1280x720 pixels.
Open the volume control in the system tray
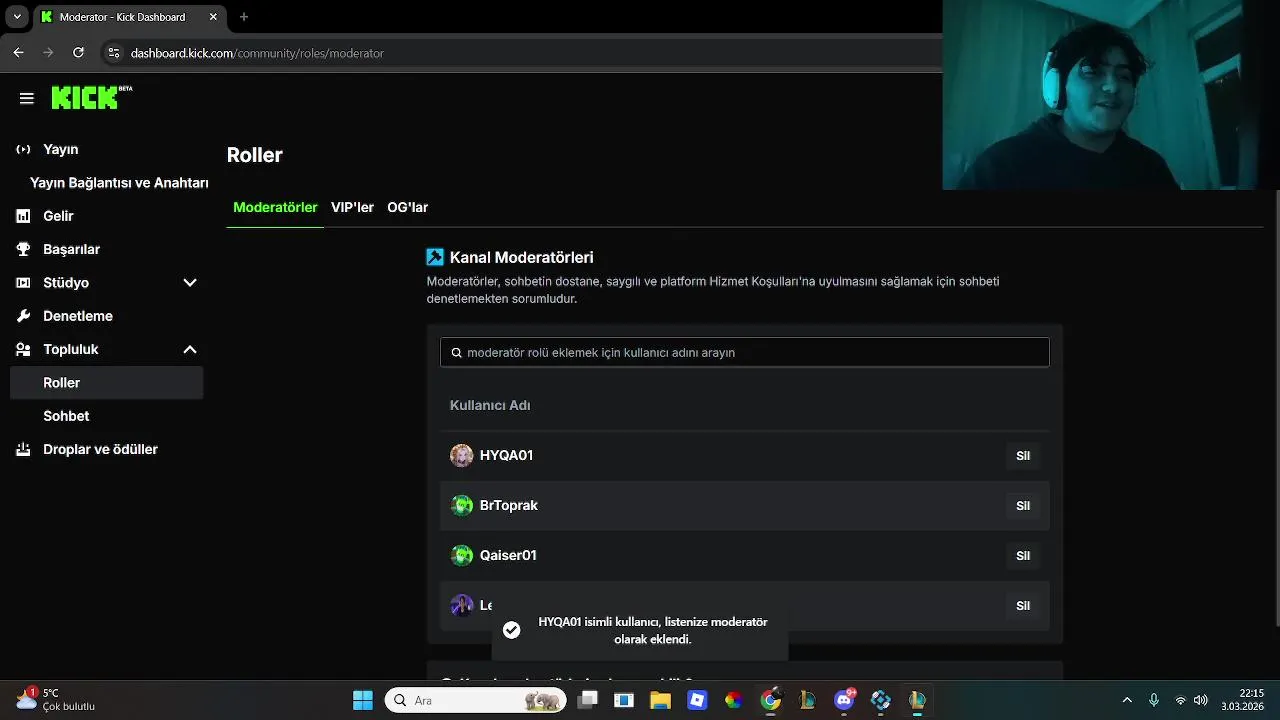[1201, 700]
